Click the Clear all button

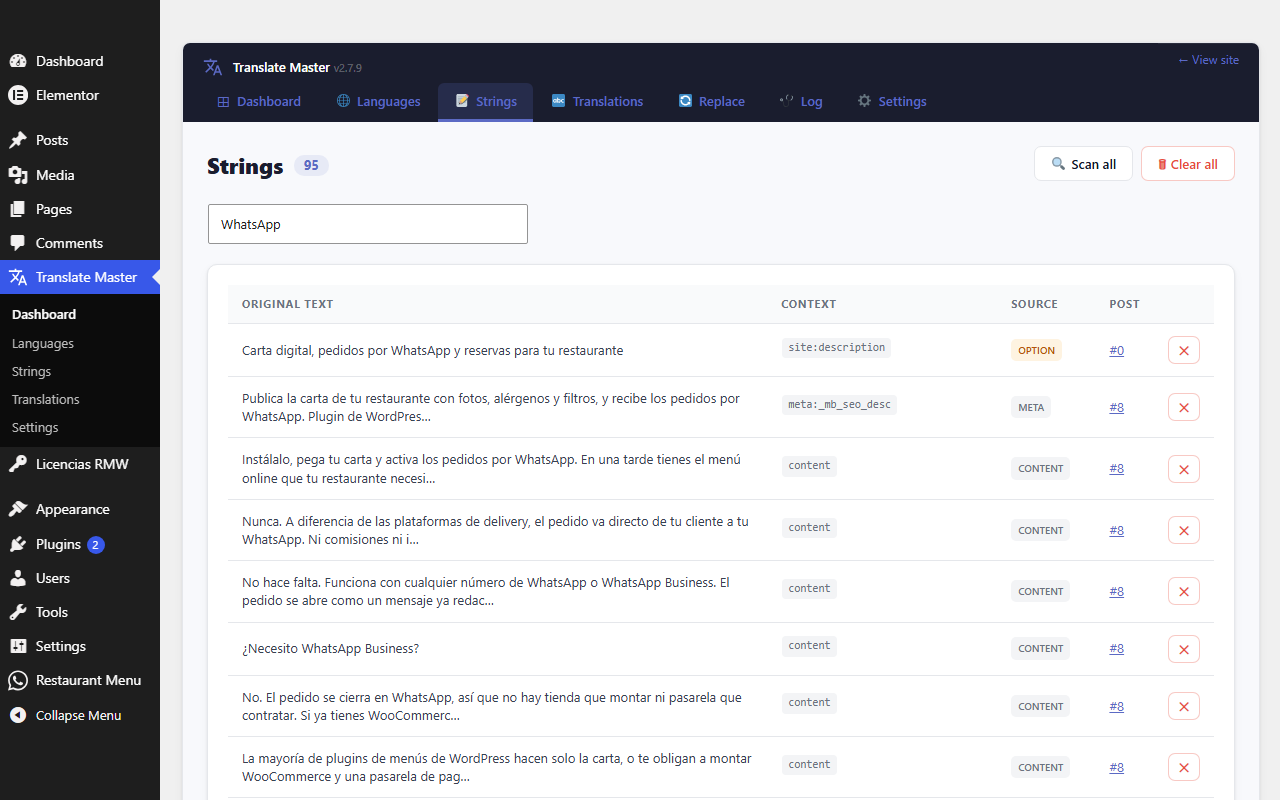point(1188,164)
